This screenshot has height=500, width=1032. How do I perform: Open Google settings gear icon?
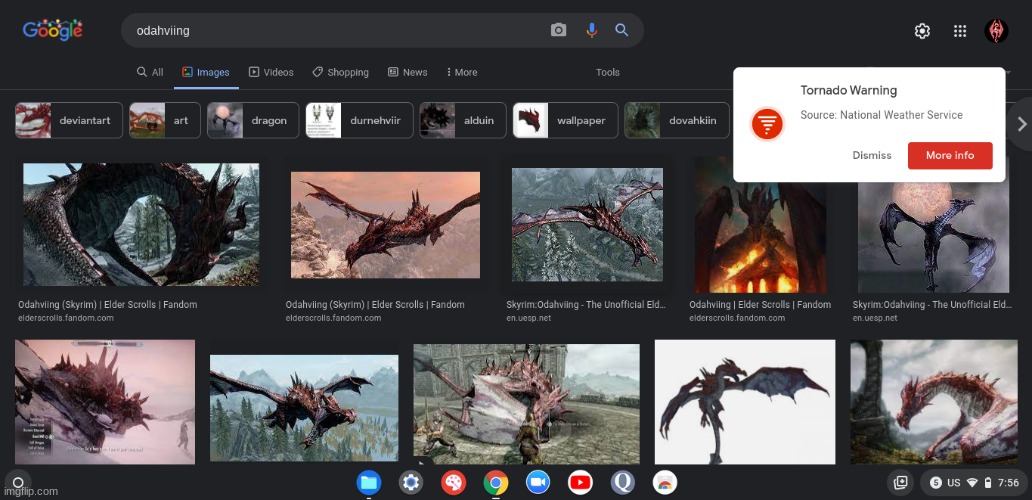tap(922, 31)
